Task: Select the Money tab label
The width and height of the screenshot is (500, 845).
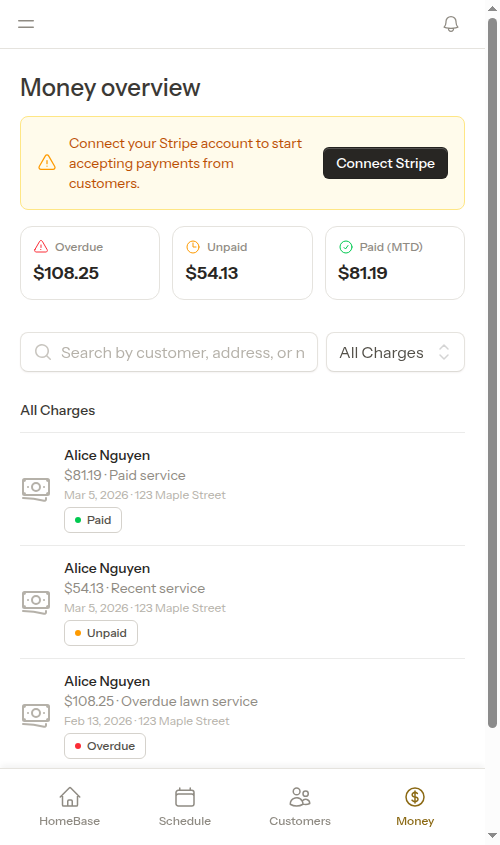Action: coord(415,821)
